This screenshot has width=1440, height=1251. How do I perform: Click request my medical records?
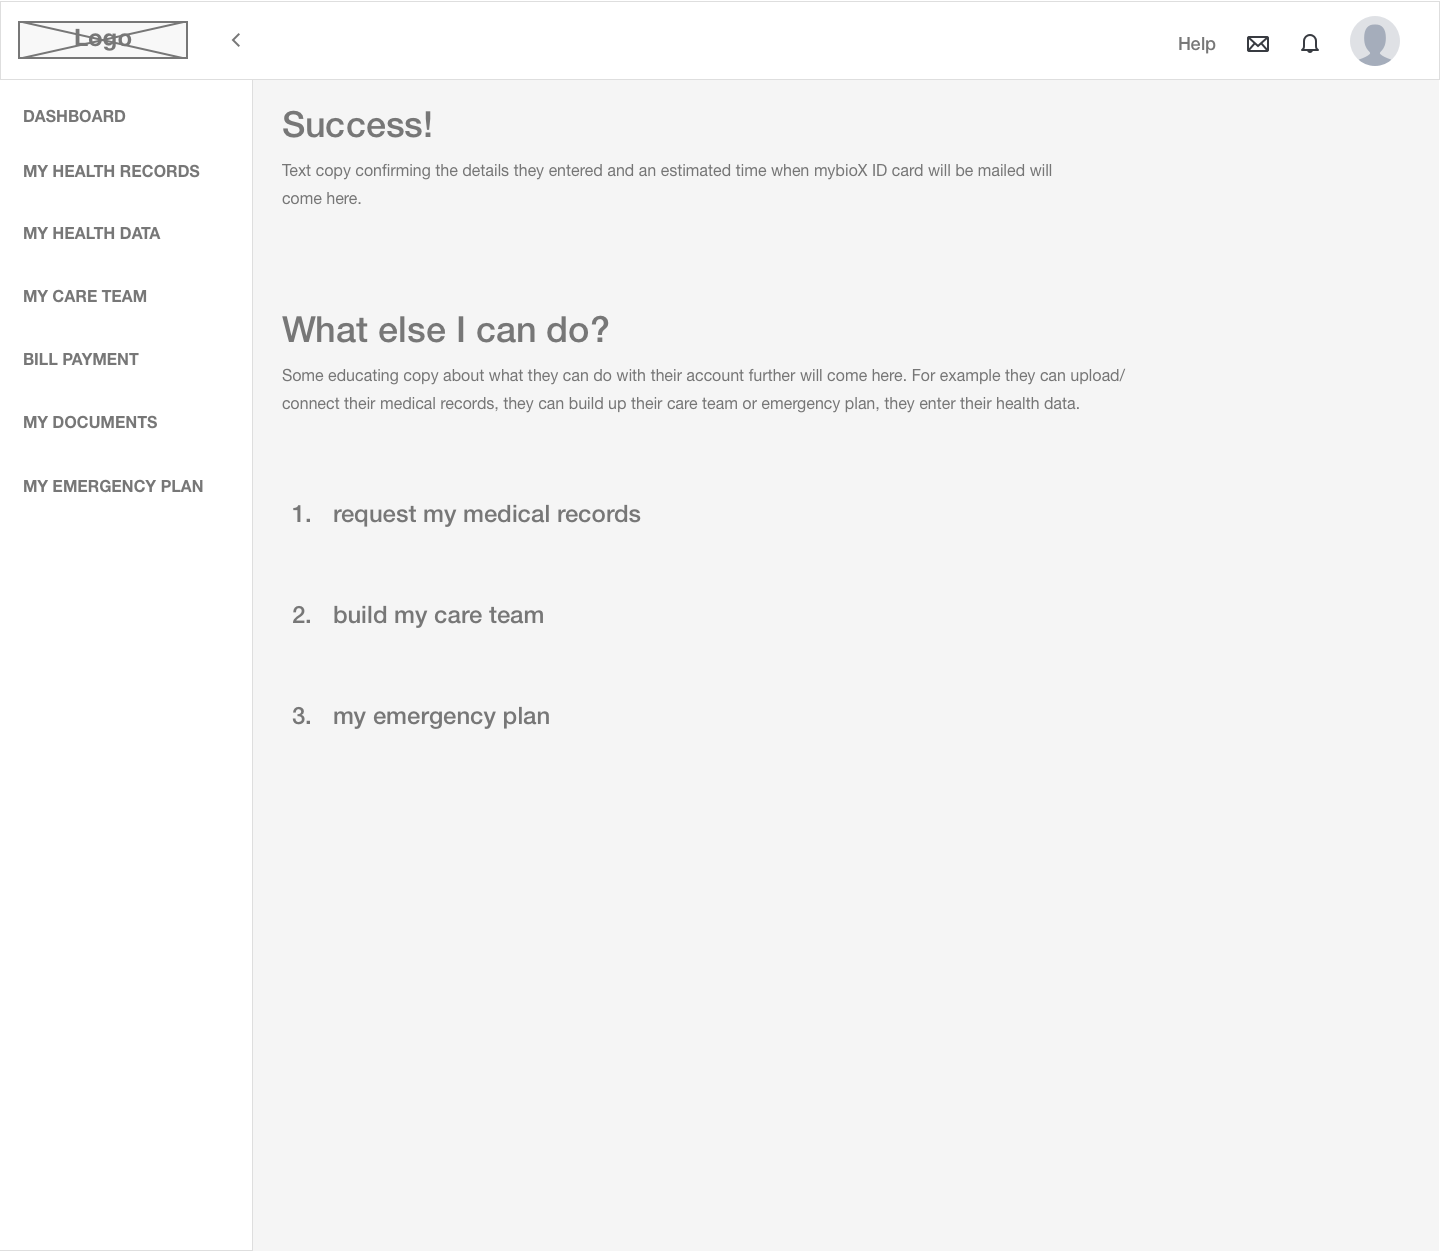tap(487, 514)
